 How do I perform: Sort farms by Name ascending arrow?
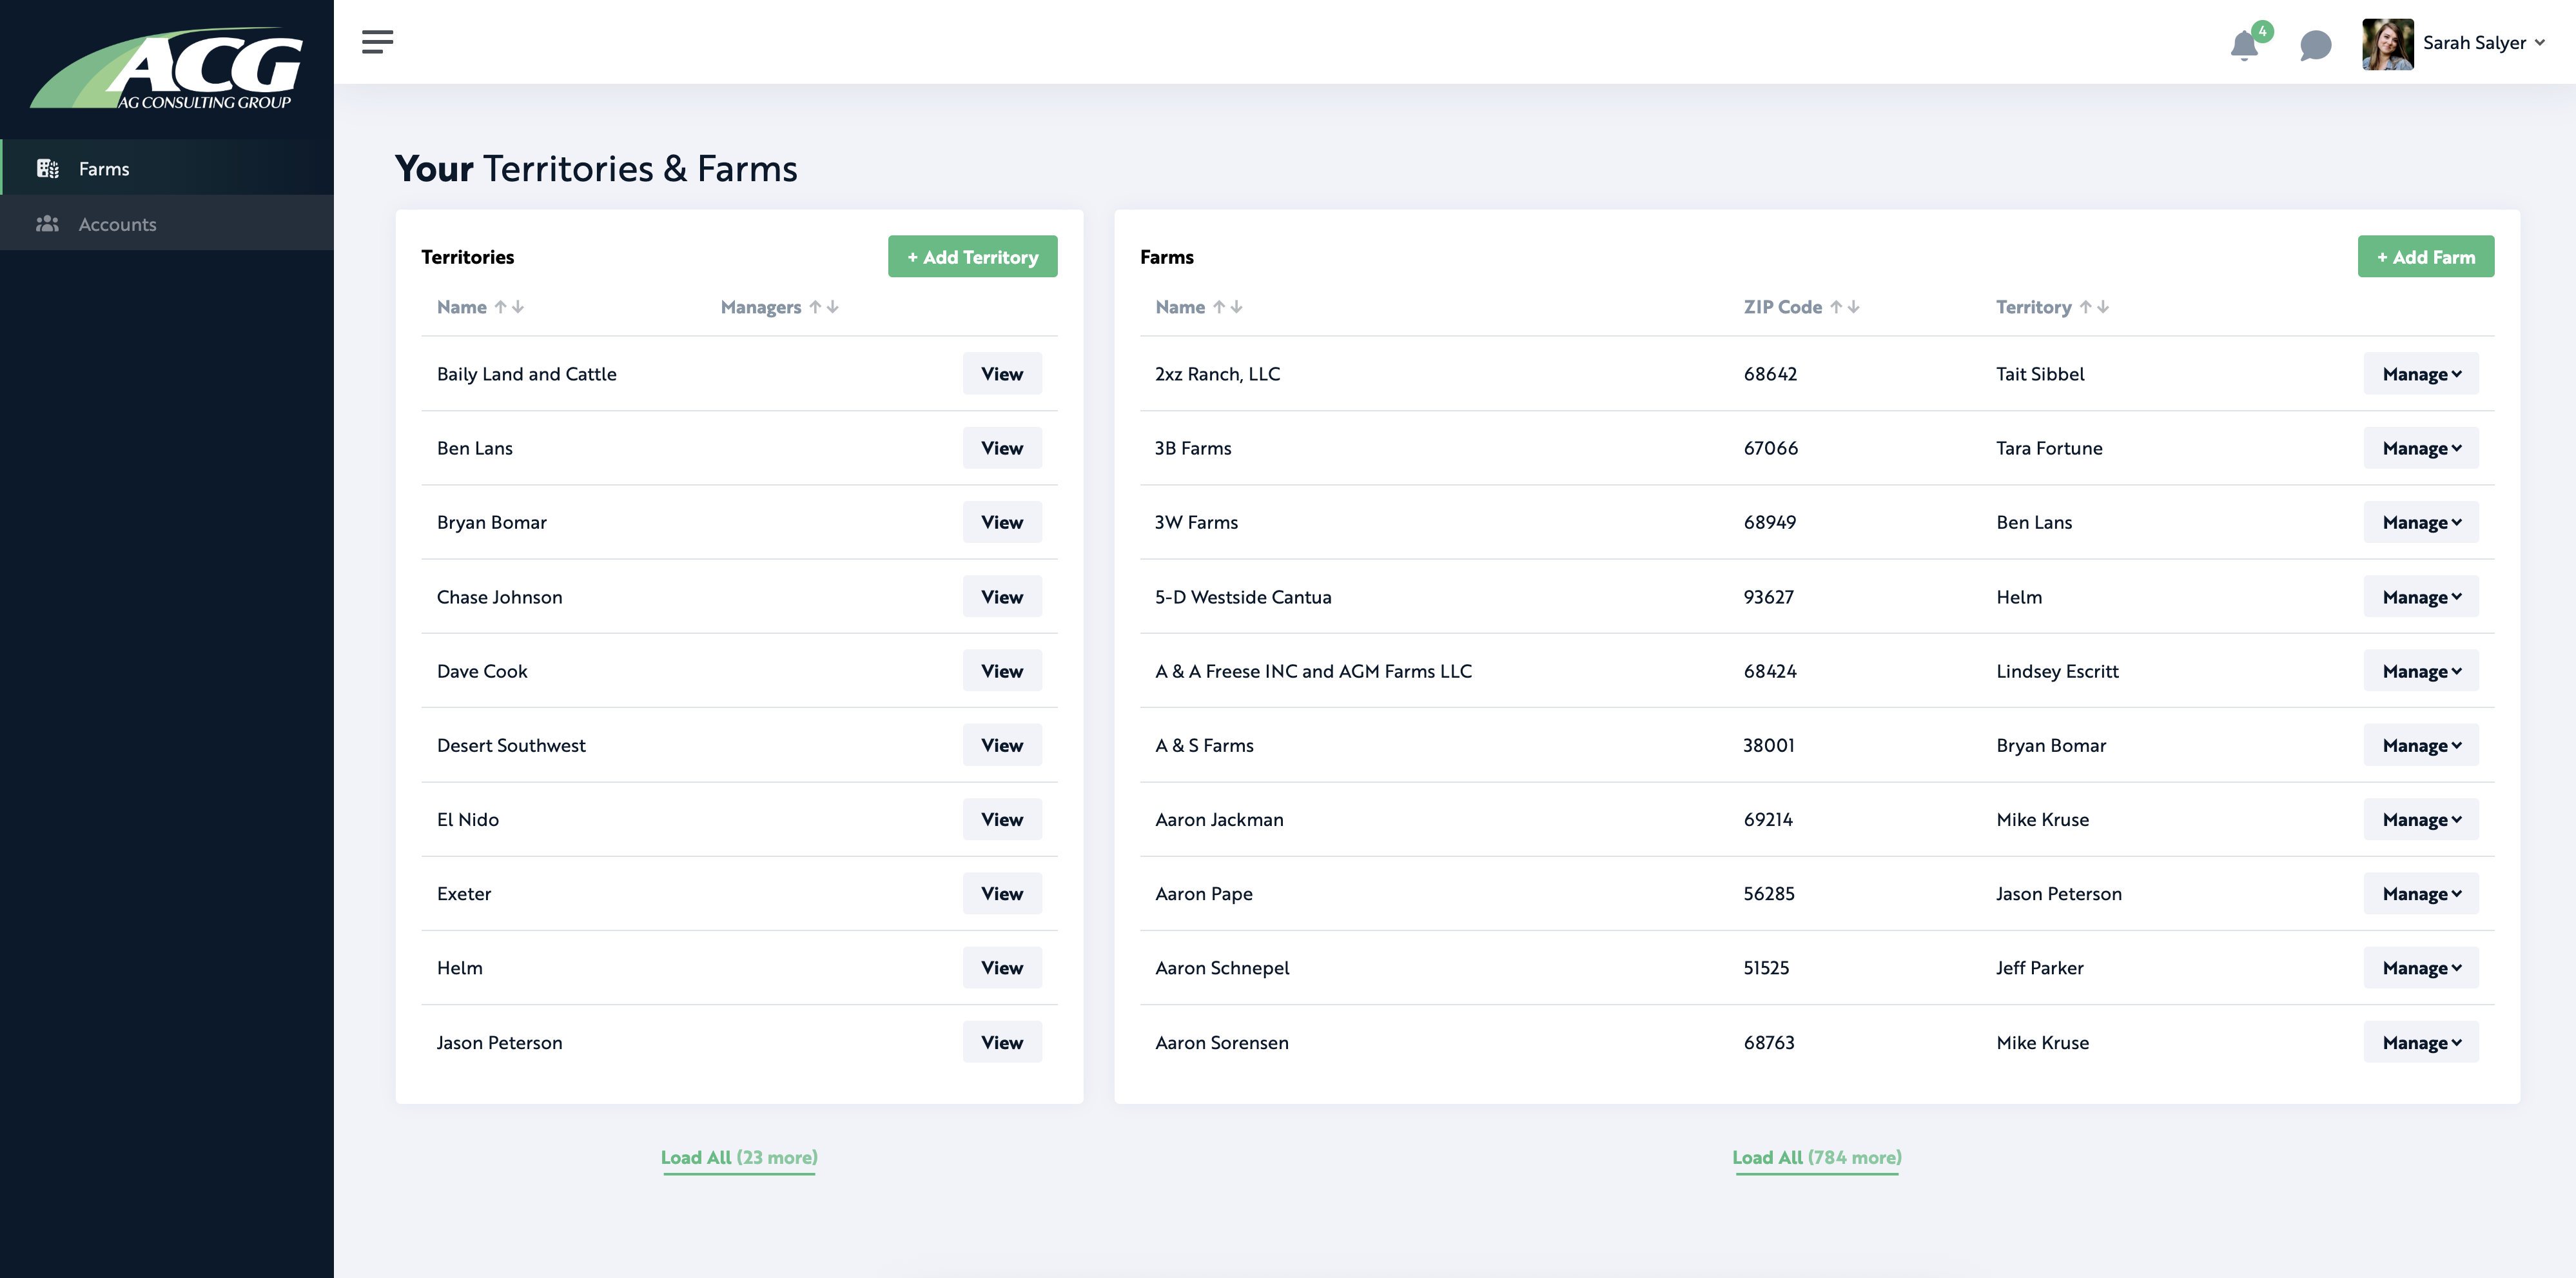[1219, 307]
